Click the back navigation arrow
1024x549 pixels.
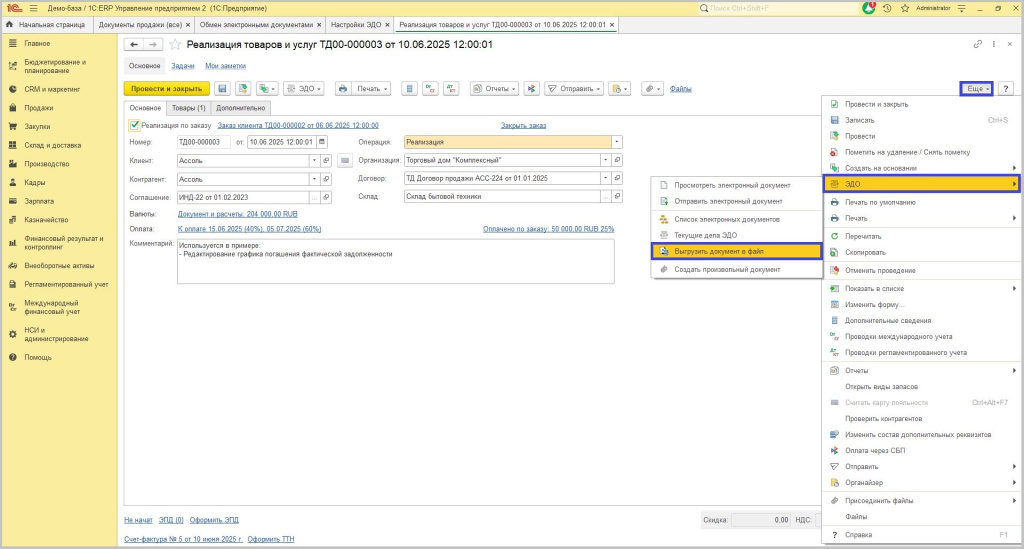pyautogui.click(x=134, y=45)
